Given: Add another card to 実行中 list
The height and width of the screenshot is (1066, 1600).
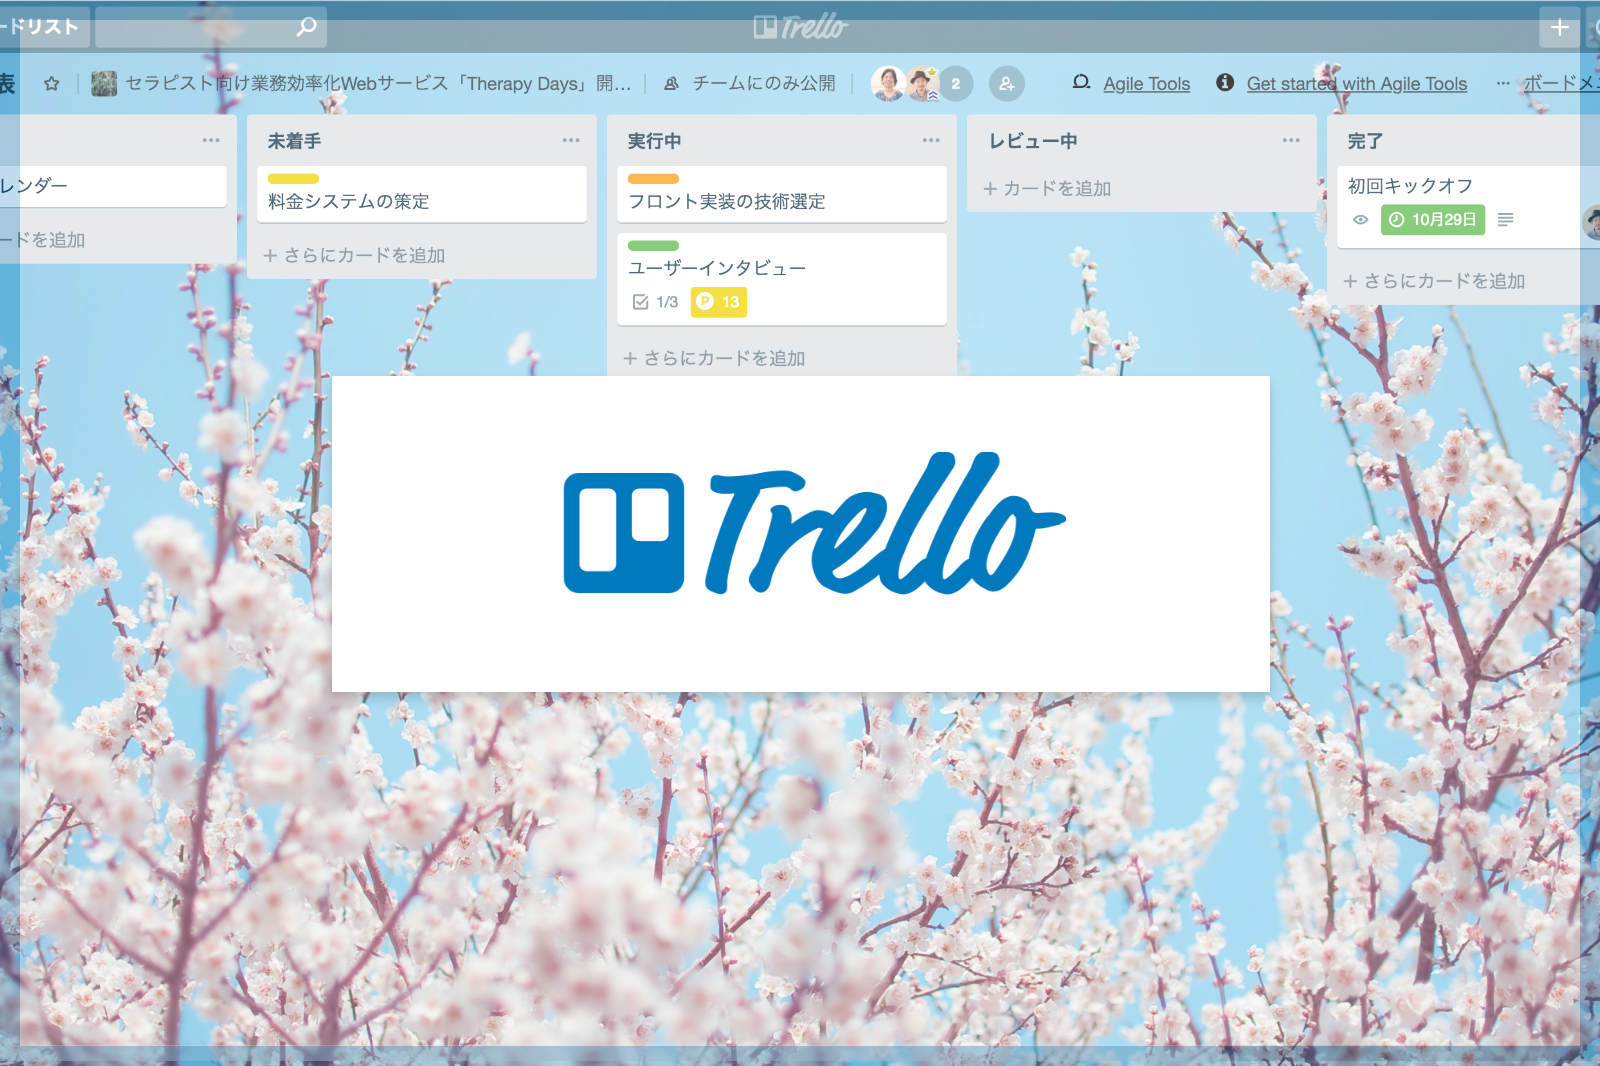Looking at the screenshot, I should click(x=714, y=358).
